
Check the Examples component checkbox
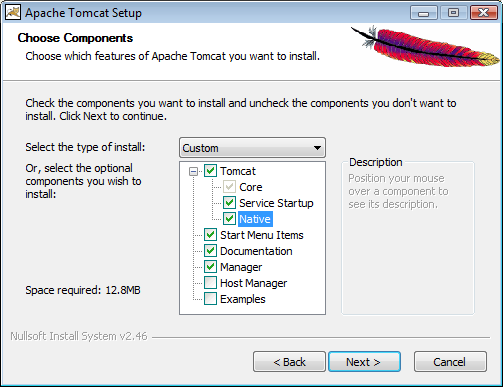pos(210,299)
